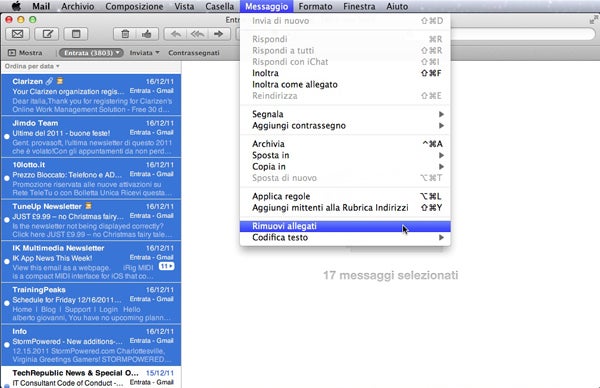Viewport: 600px width, 388px height.
Task: Select 10lotto.it message
Action: pos(91,178)
